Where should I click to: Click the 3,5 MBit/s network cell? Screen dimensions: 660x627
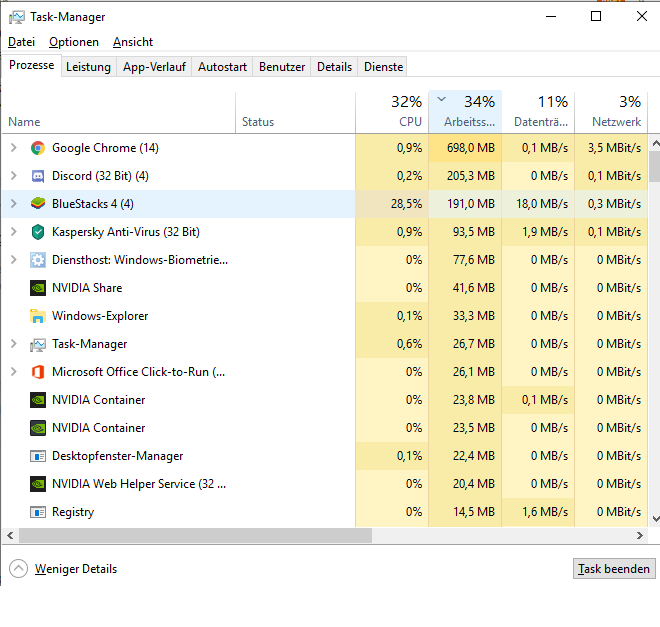pyautogui.click(x=611, y=148)
